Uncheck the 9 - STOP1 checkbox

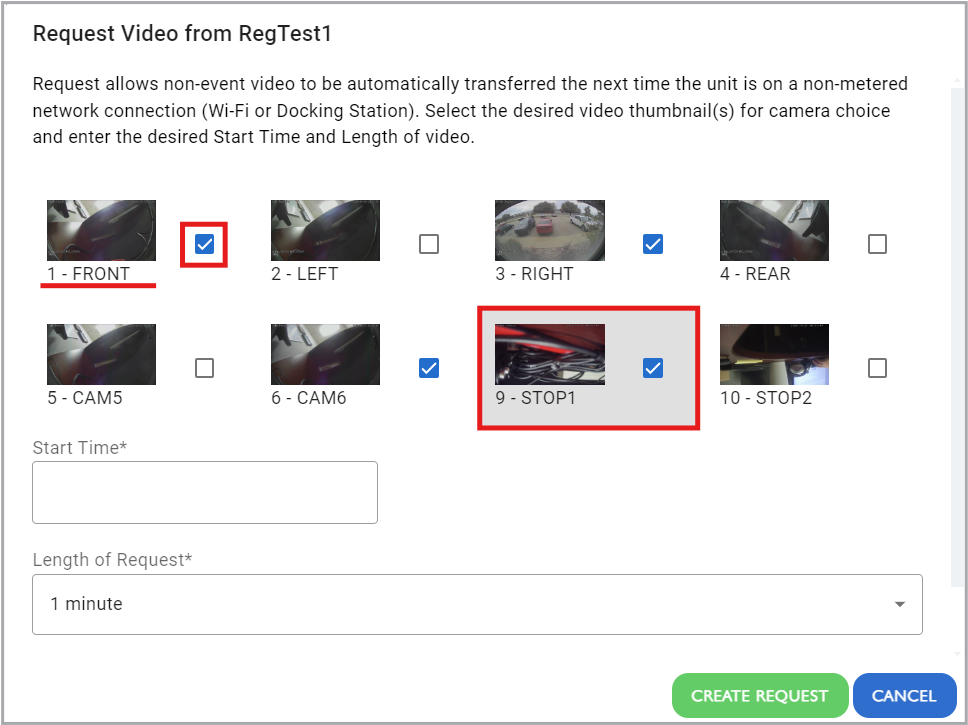[x=653, y=368]
